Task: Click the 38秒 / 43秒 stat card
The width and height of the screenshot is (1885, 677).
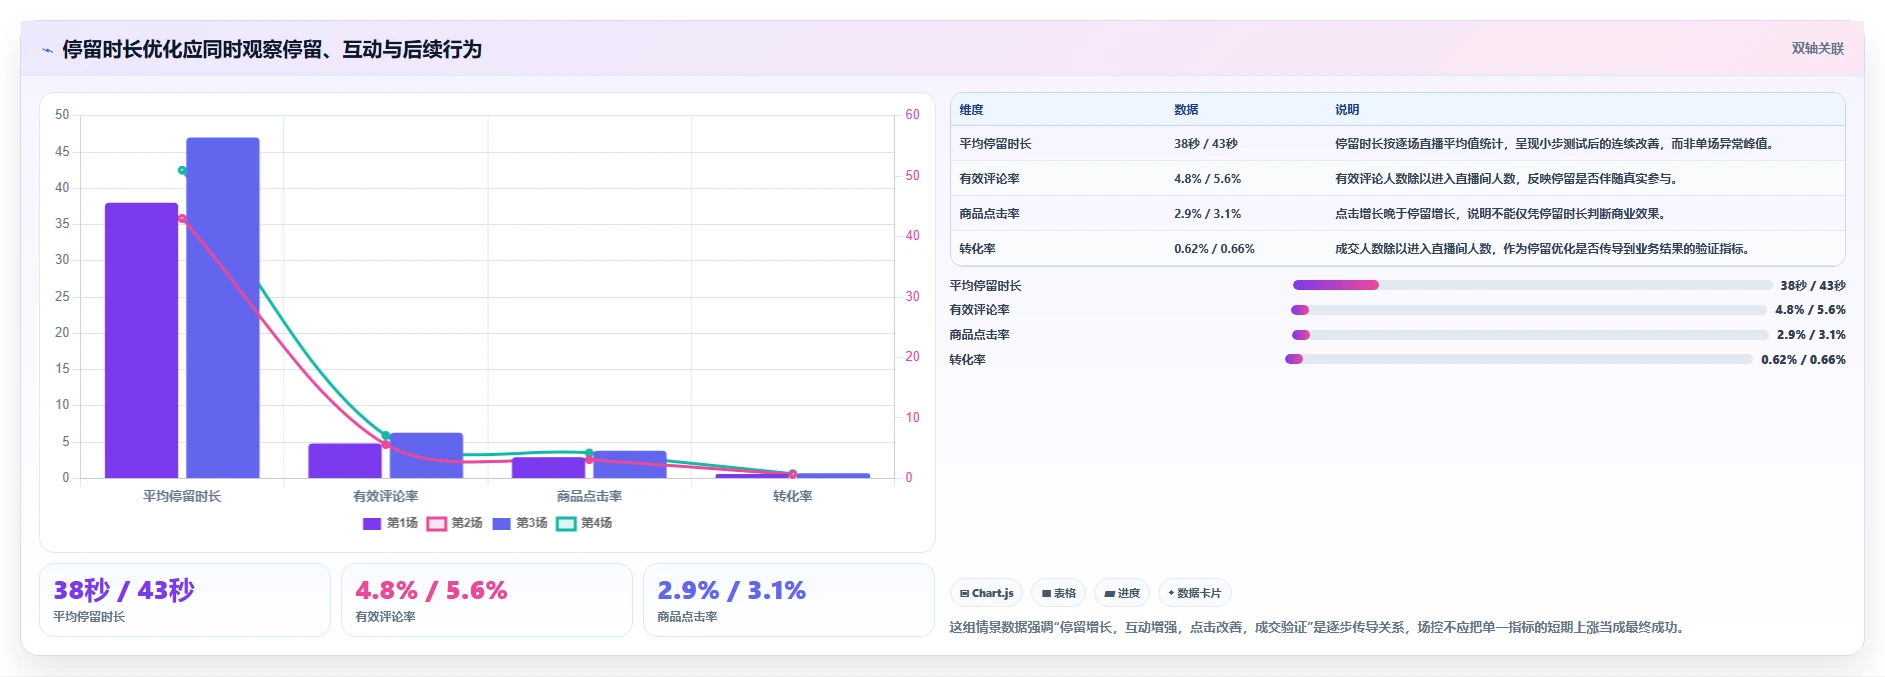Action: point(185,600)
